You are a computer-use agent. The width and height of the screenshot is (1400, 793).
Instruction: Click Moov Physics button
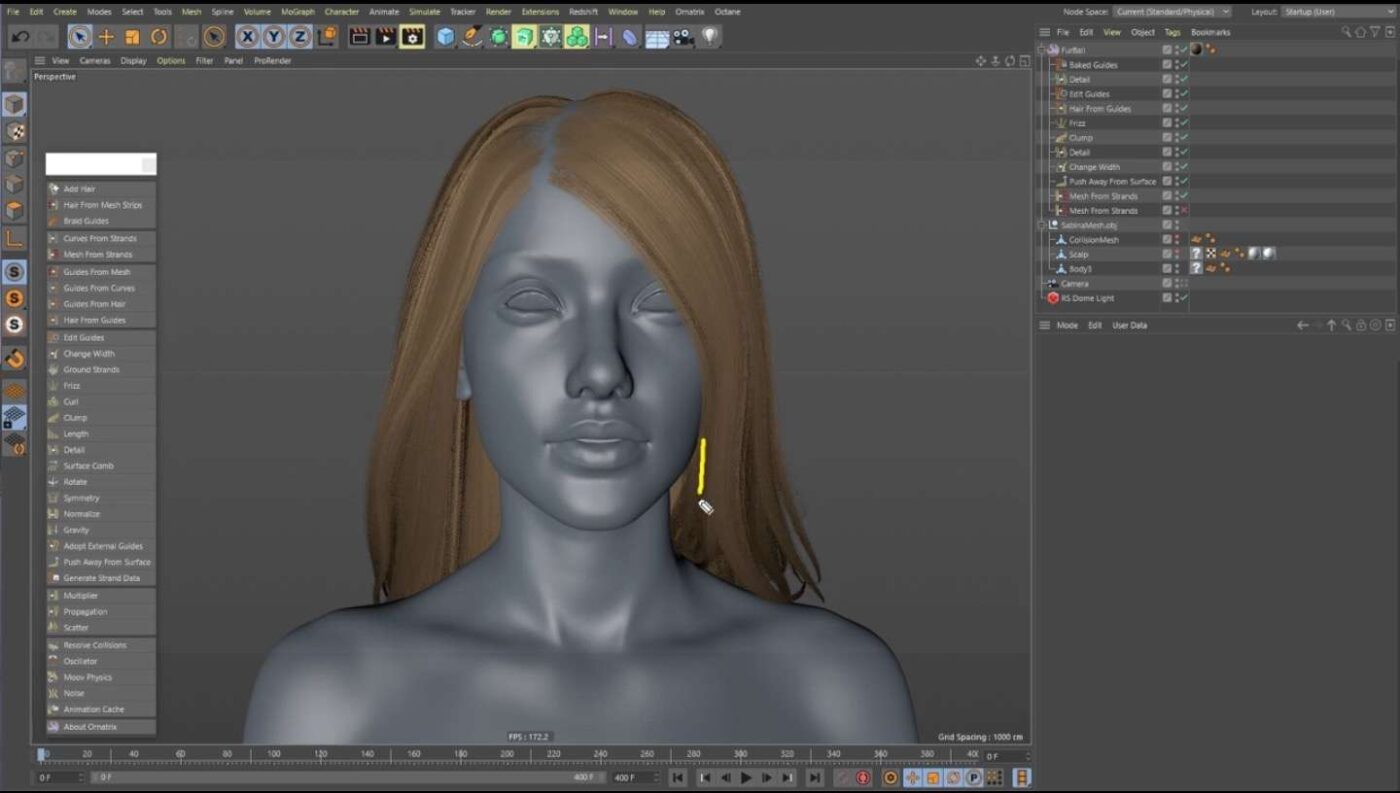pyautogui.click(x=101, y=677)
